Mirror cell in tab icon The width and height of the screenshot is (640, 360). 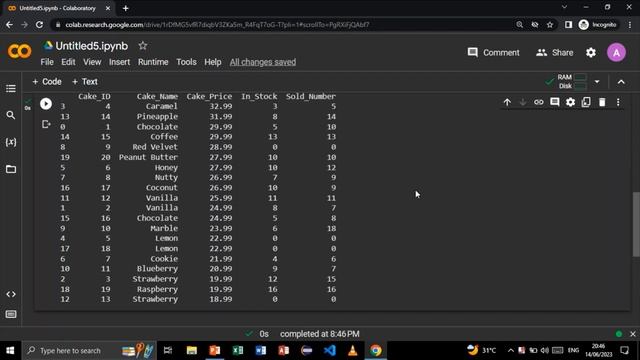(586, 102)
